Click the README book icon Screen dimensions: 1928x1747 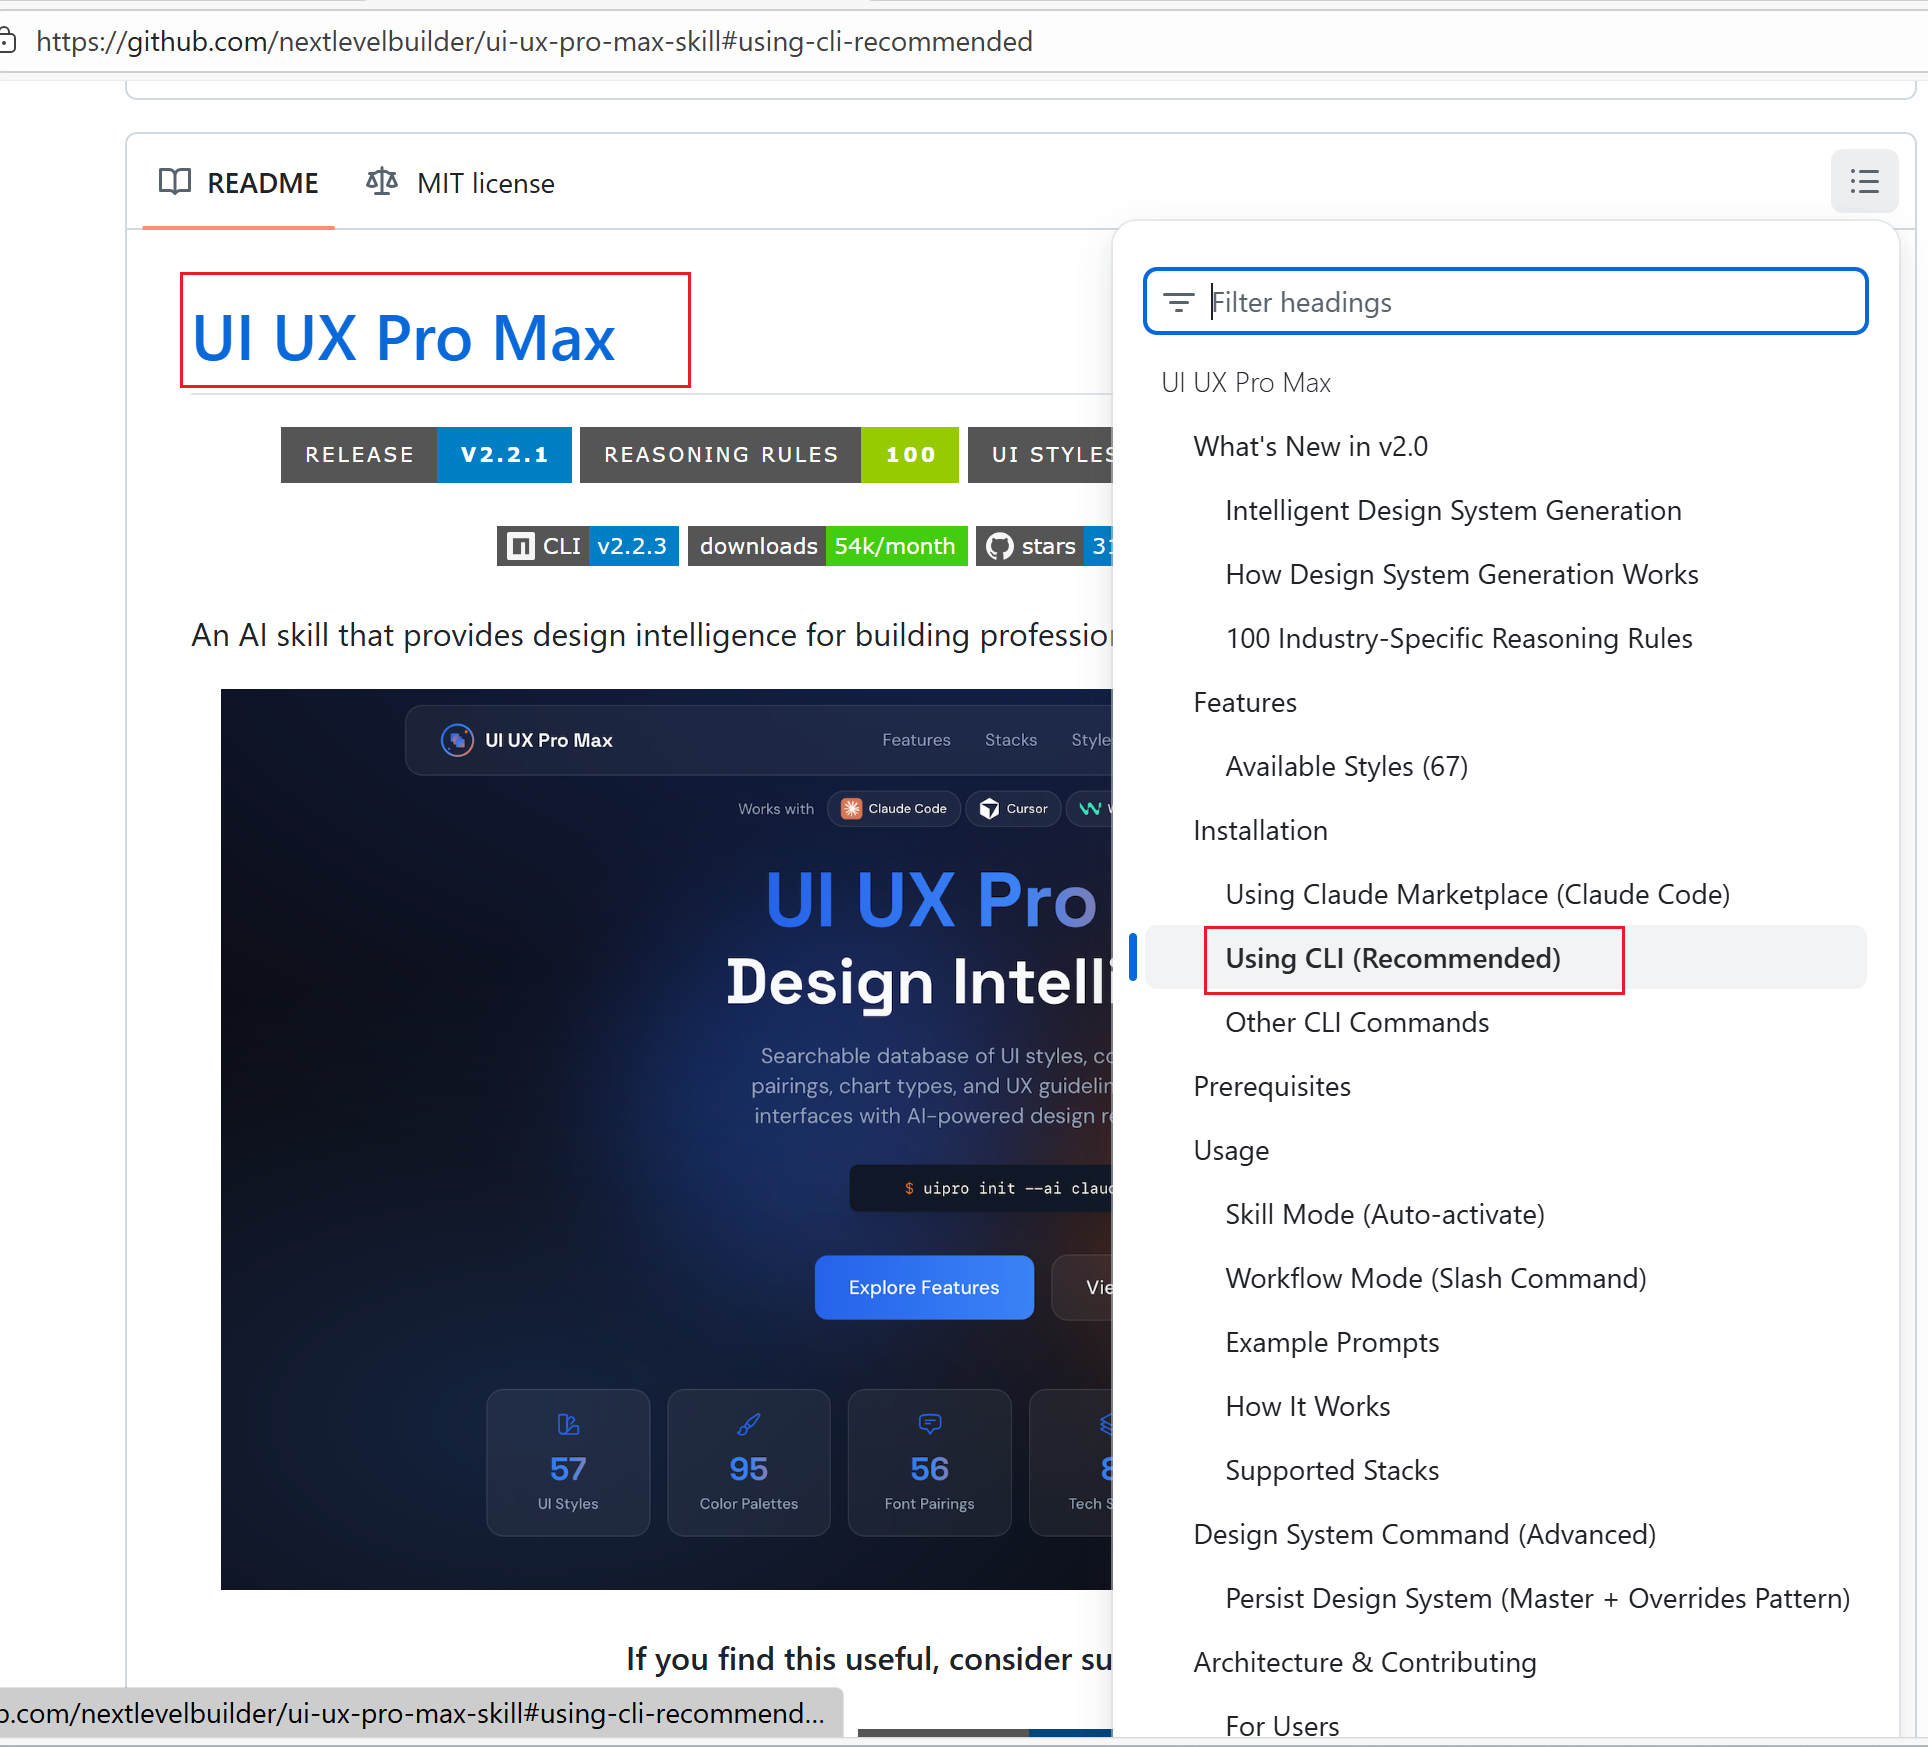point(175,182)
